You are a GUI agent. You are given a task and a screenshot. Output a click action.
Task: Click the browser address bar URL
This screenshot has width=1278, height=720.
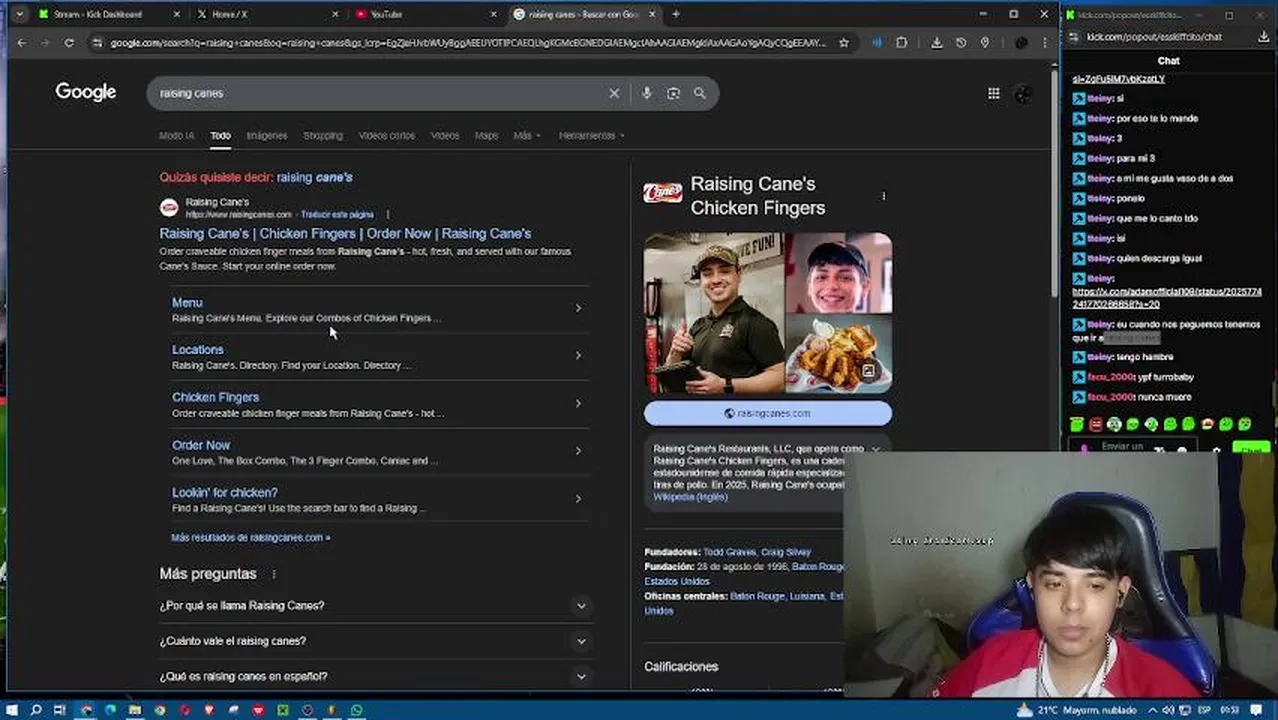coord(468,42)
